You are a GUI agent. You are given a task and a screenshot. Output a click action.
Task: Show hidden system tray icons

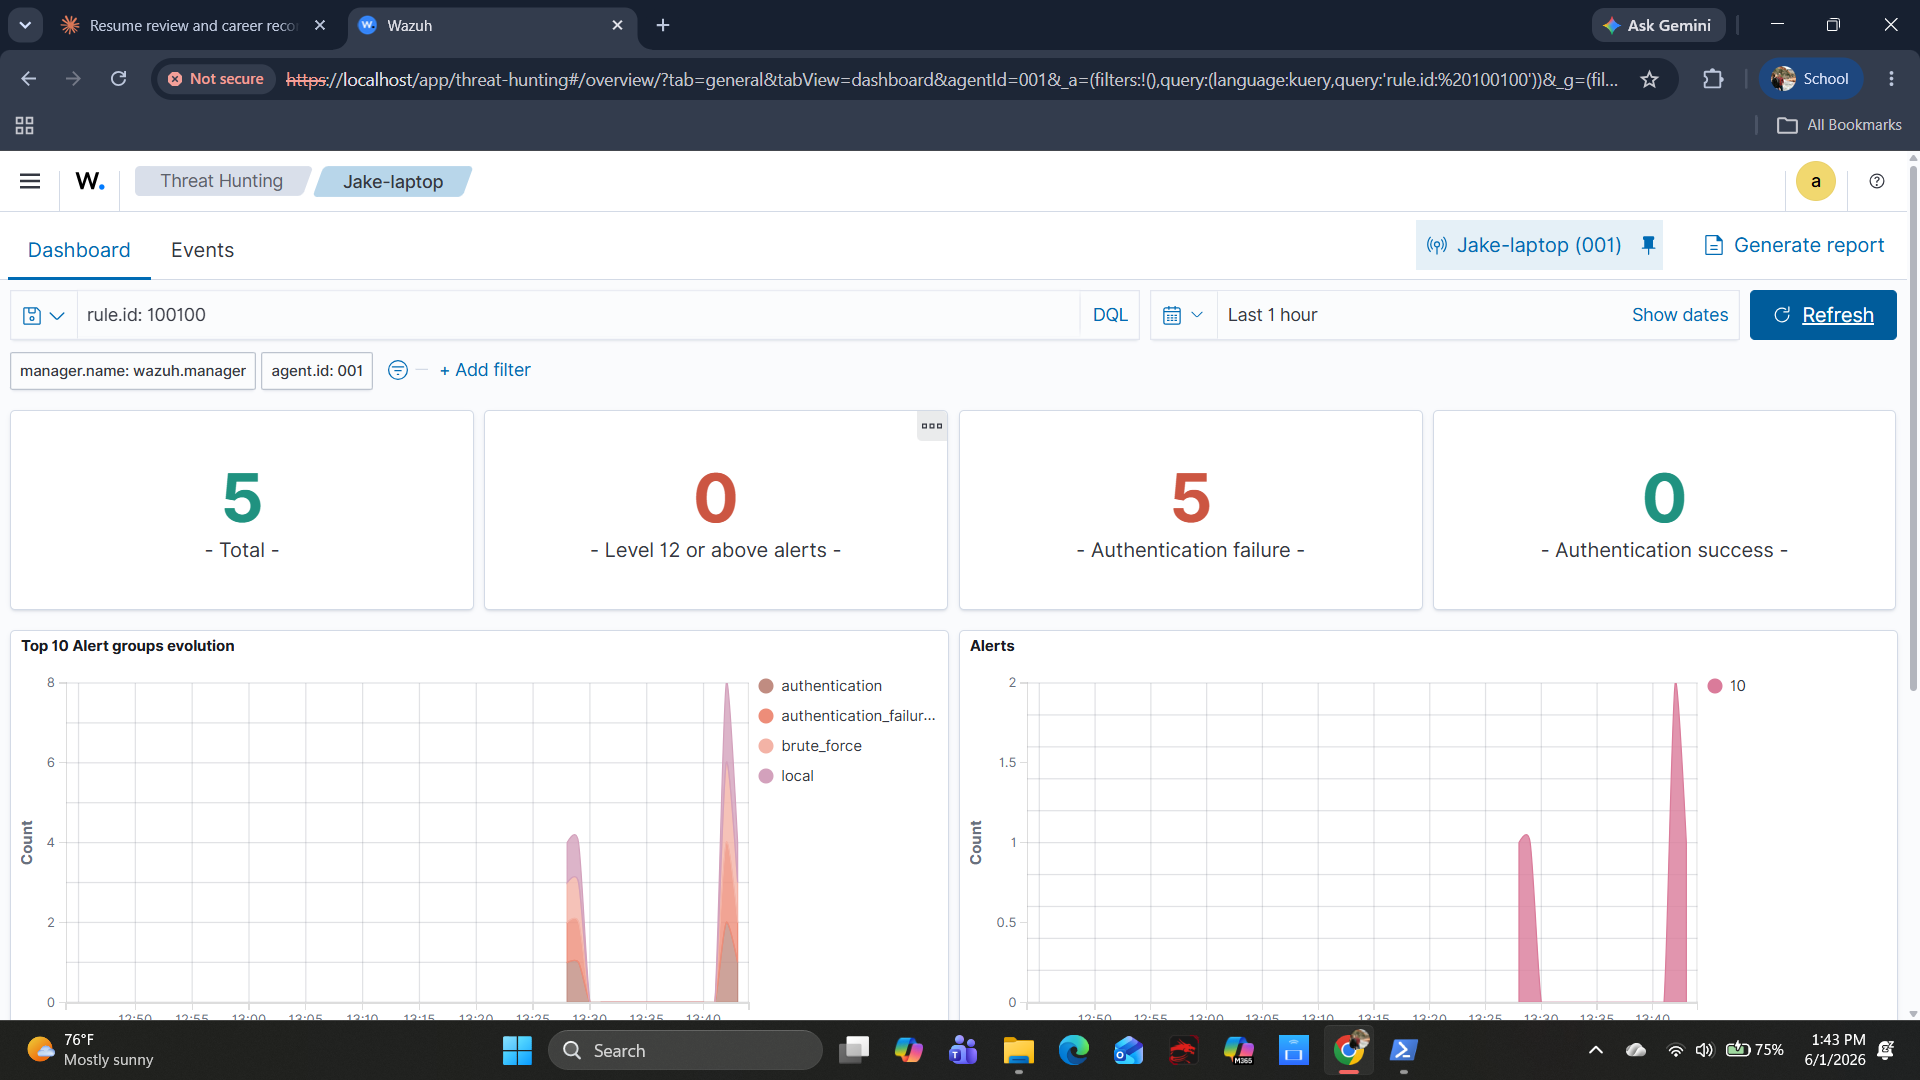(x=1596, y=1050)
